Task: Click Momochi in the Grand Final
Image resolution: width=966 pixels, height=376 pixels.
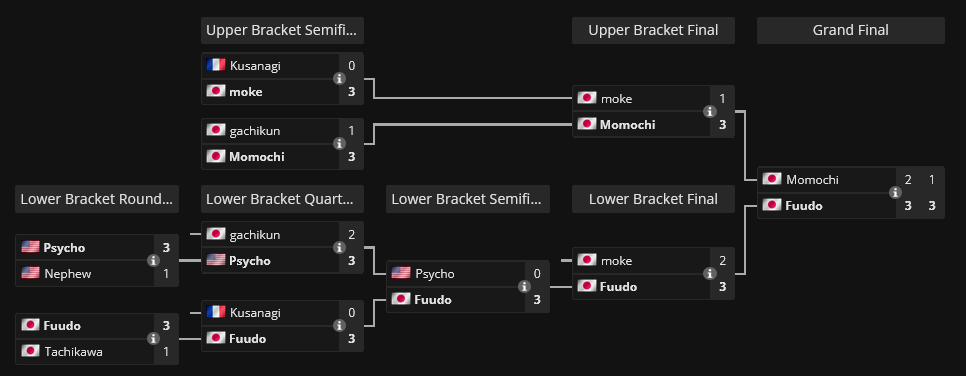Action: point(812,179)
